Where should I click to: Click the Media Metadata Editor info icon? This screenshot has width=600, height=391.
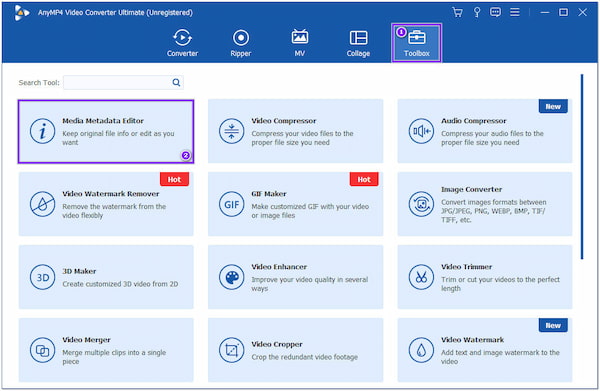tap(42, 131)
